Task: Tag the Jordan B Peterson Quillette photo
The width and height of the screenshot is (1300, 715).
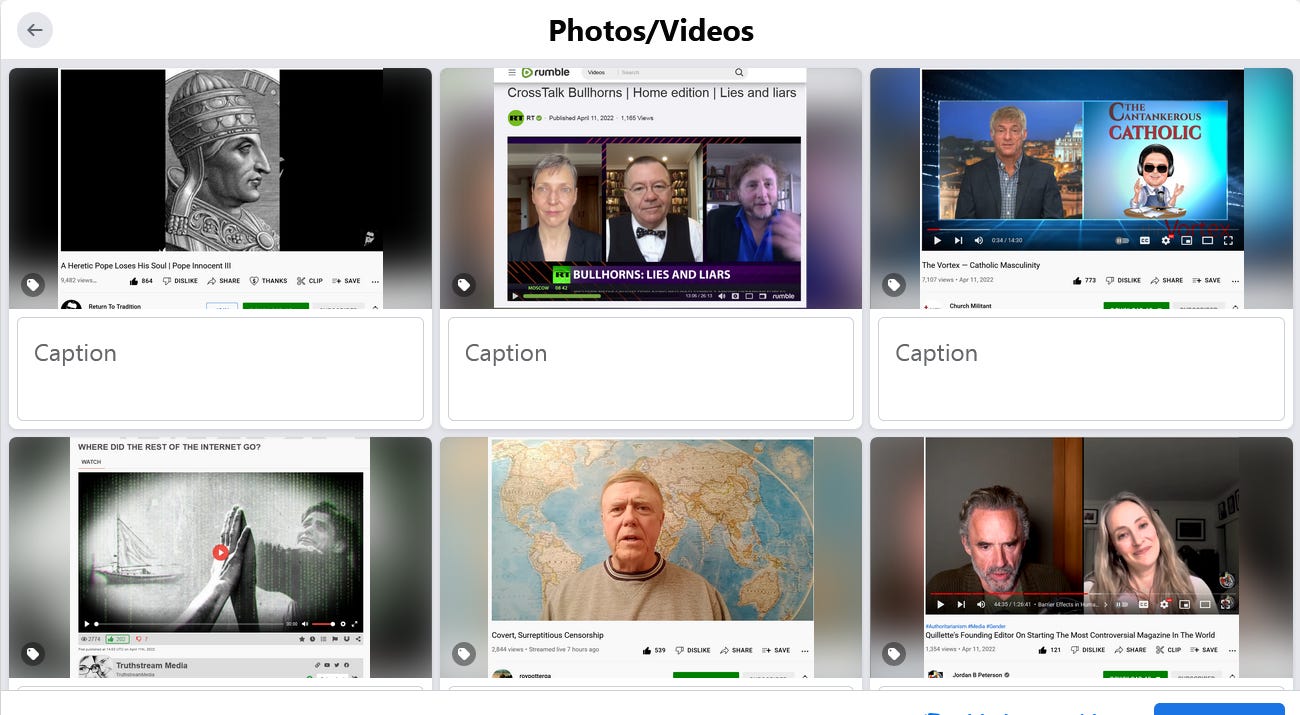Action: tap(894, 654)
